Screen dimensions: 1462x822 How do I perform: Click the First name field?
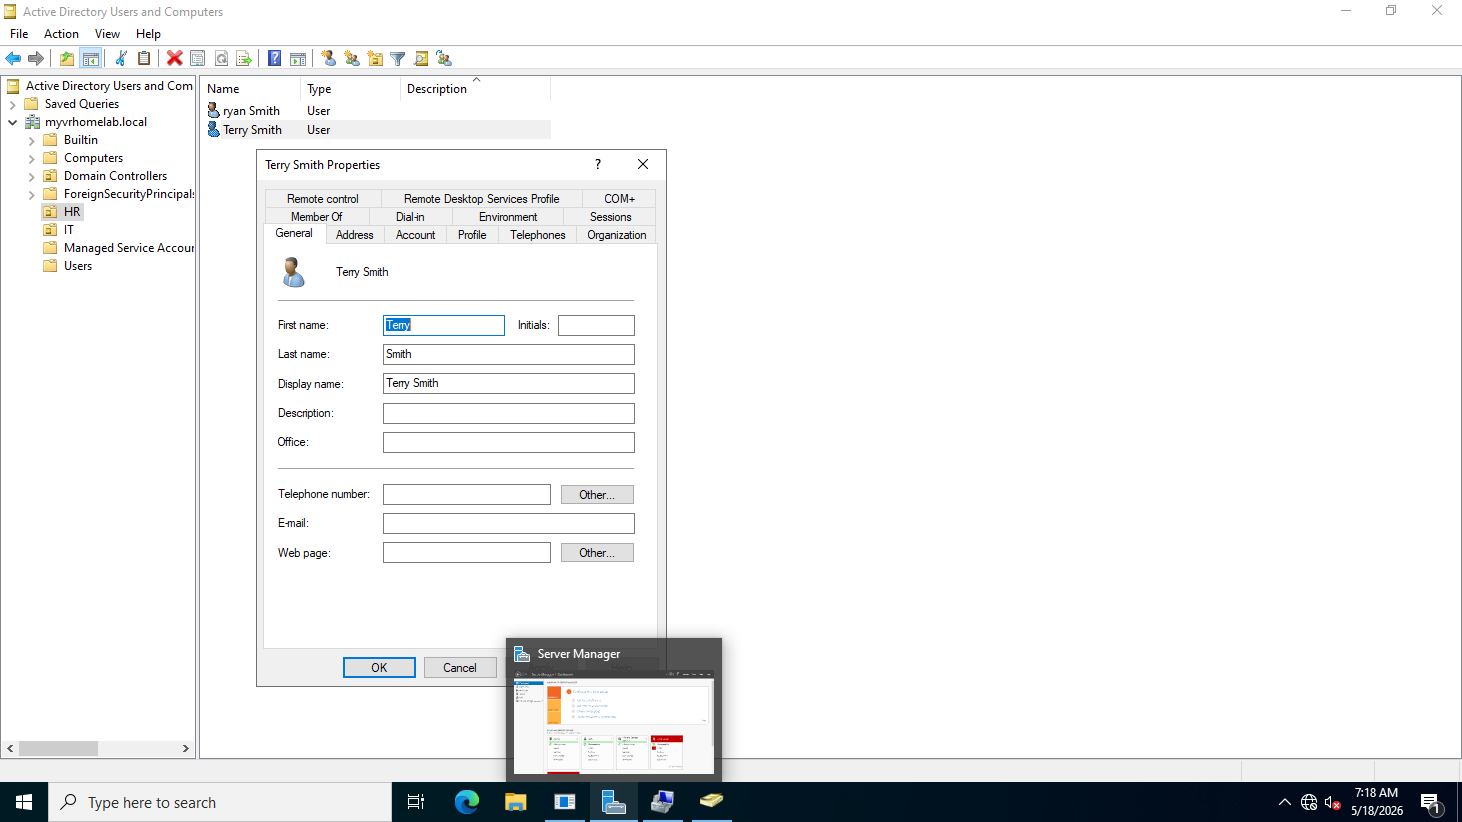click(x=444, y=325)
